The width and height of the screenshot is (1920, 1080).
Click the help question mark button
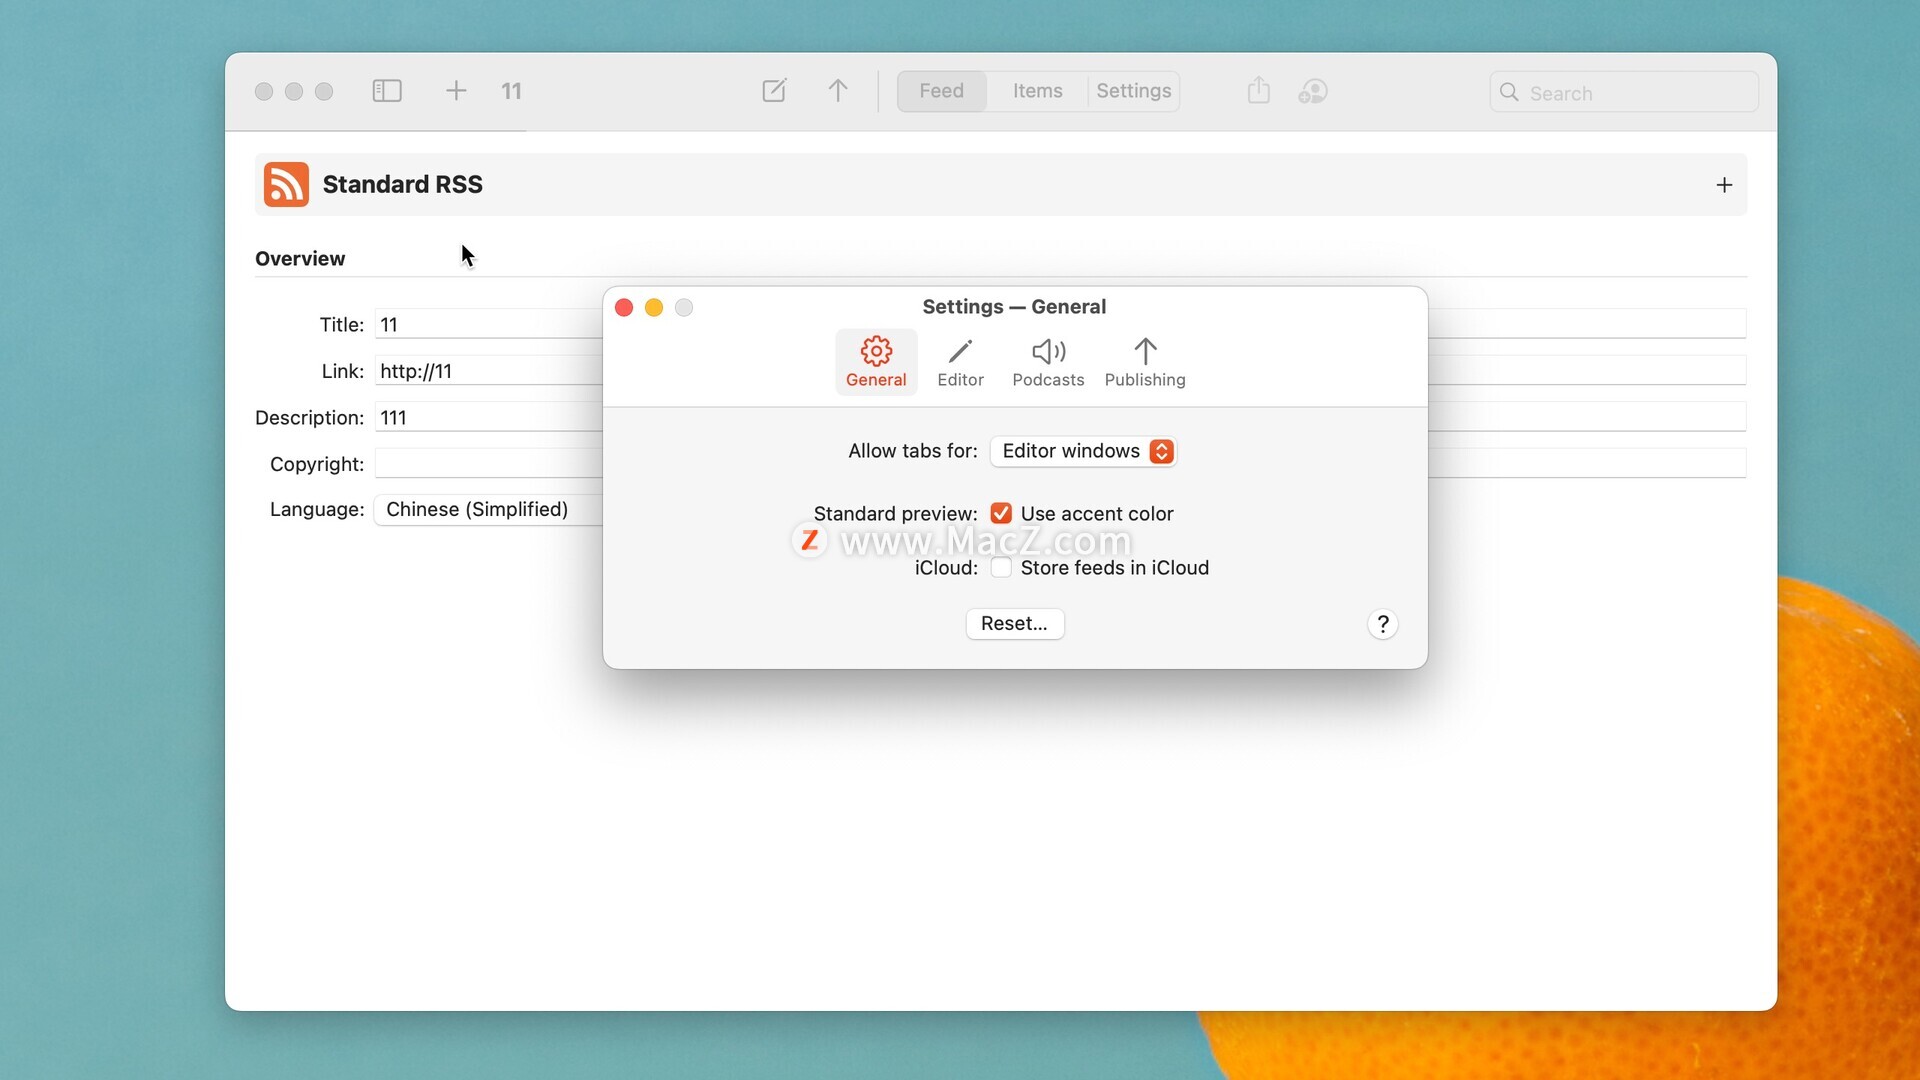point(1382,625)
